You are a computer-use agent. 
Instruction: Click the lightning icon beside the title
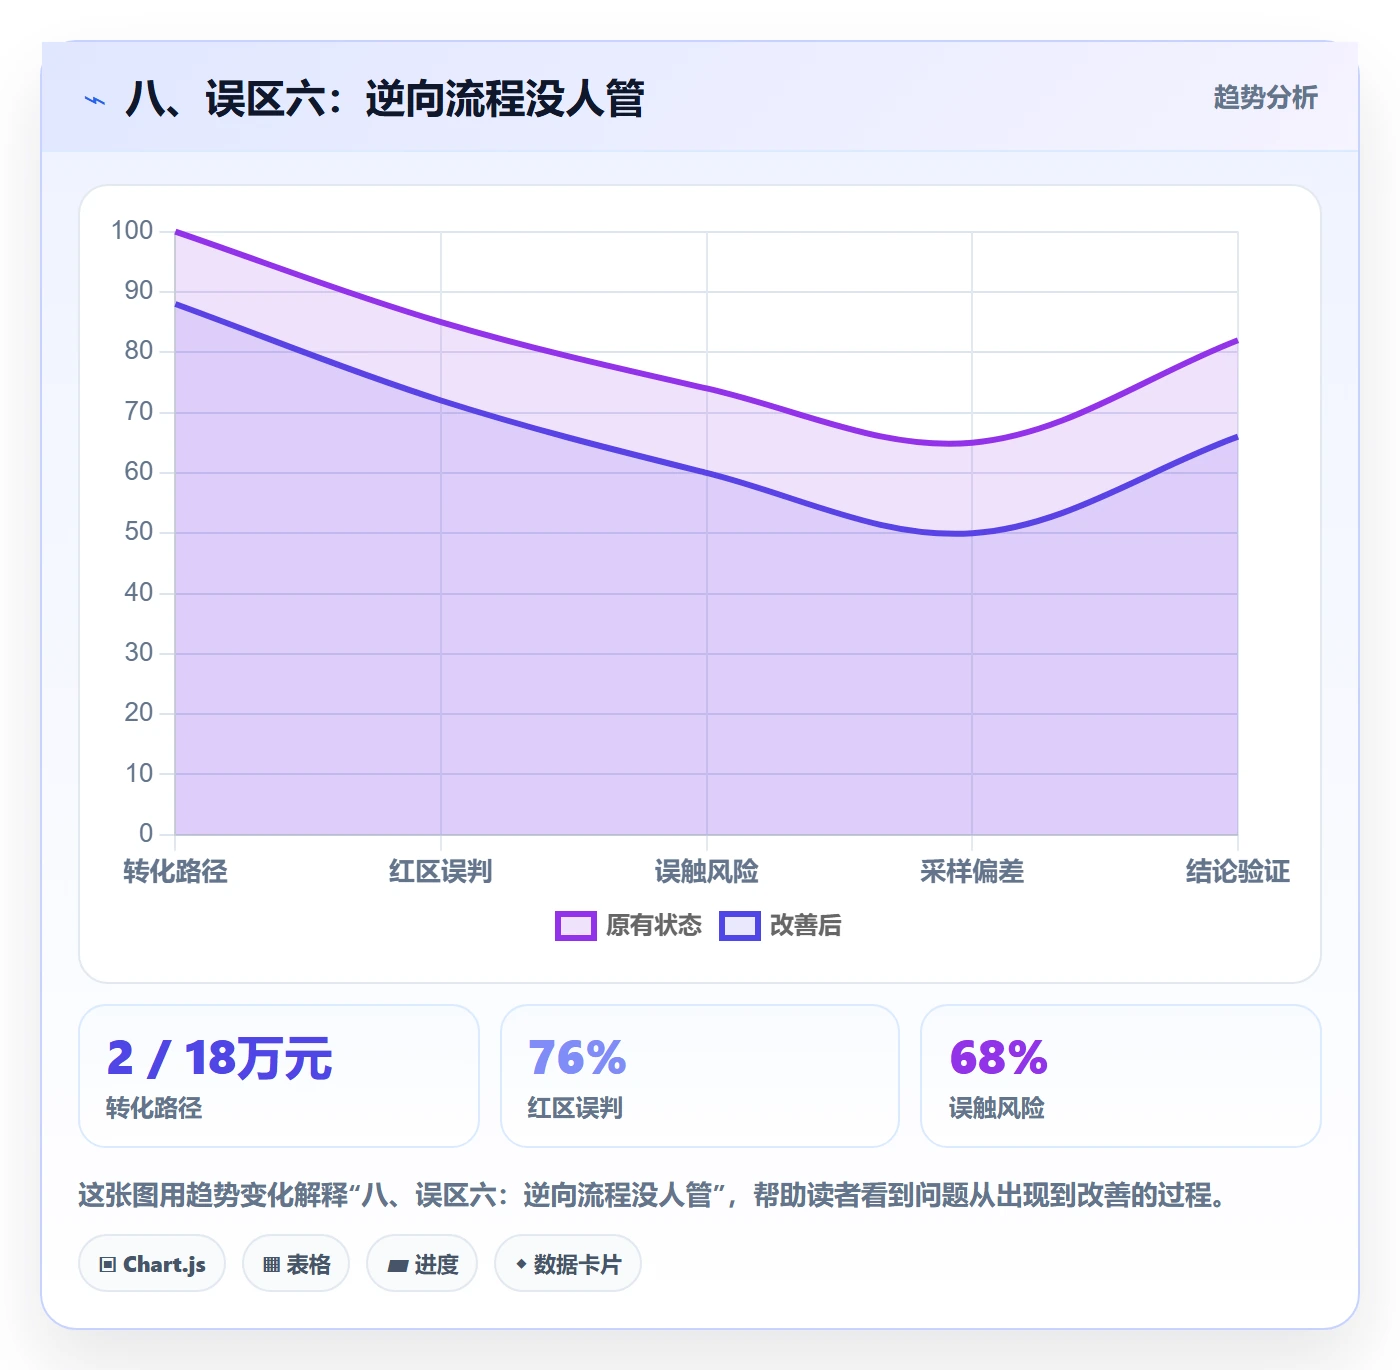tap(95, 100)
